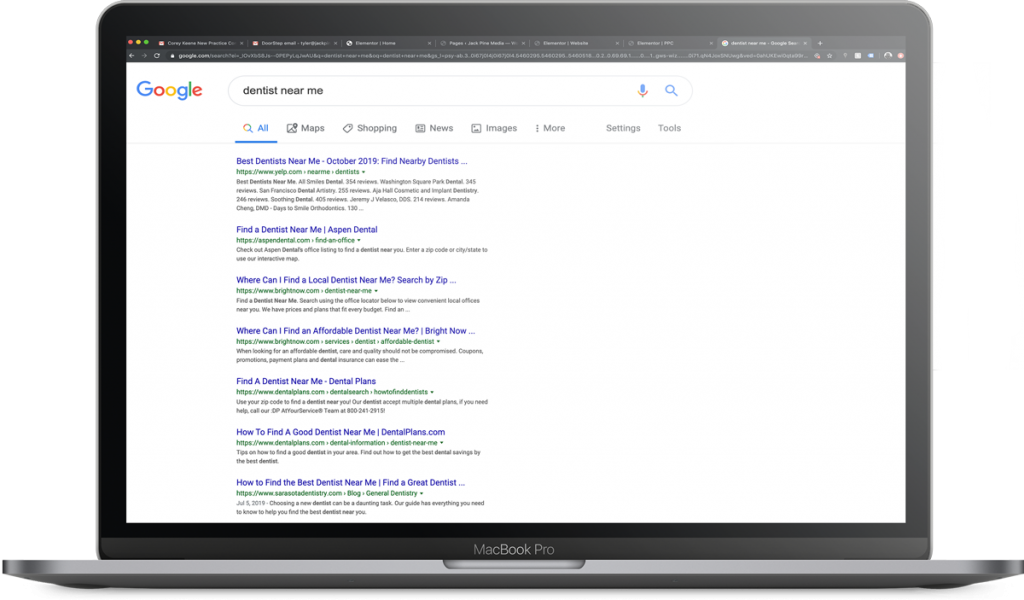Image resolution: width=1024 pixels, height=600 pixels.
Task: Open a new browser tab with plus
Action: click(820, 43)
